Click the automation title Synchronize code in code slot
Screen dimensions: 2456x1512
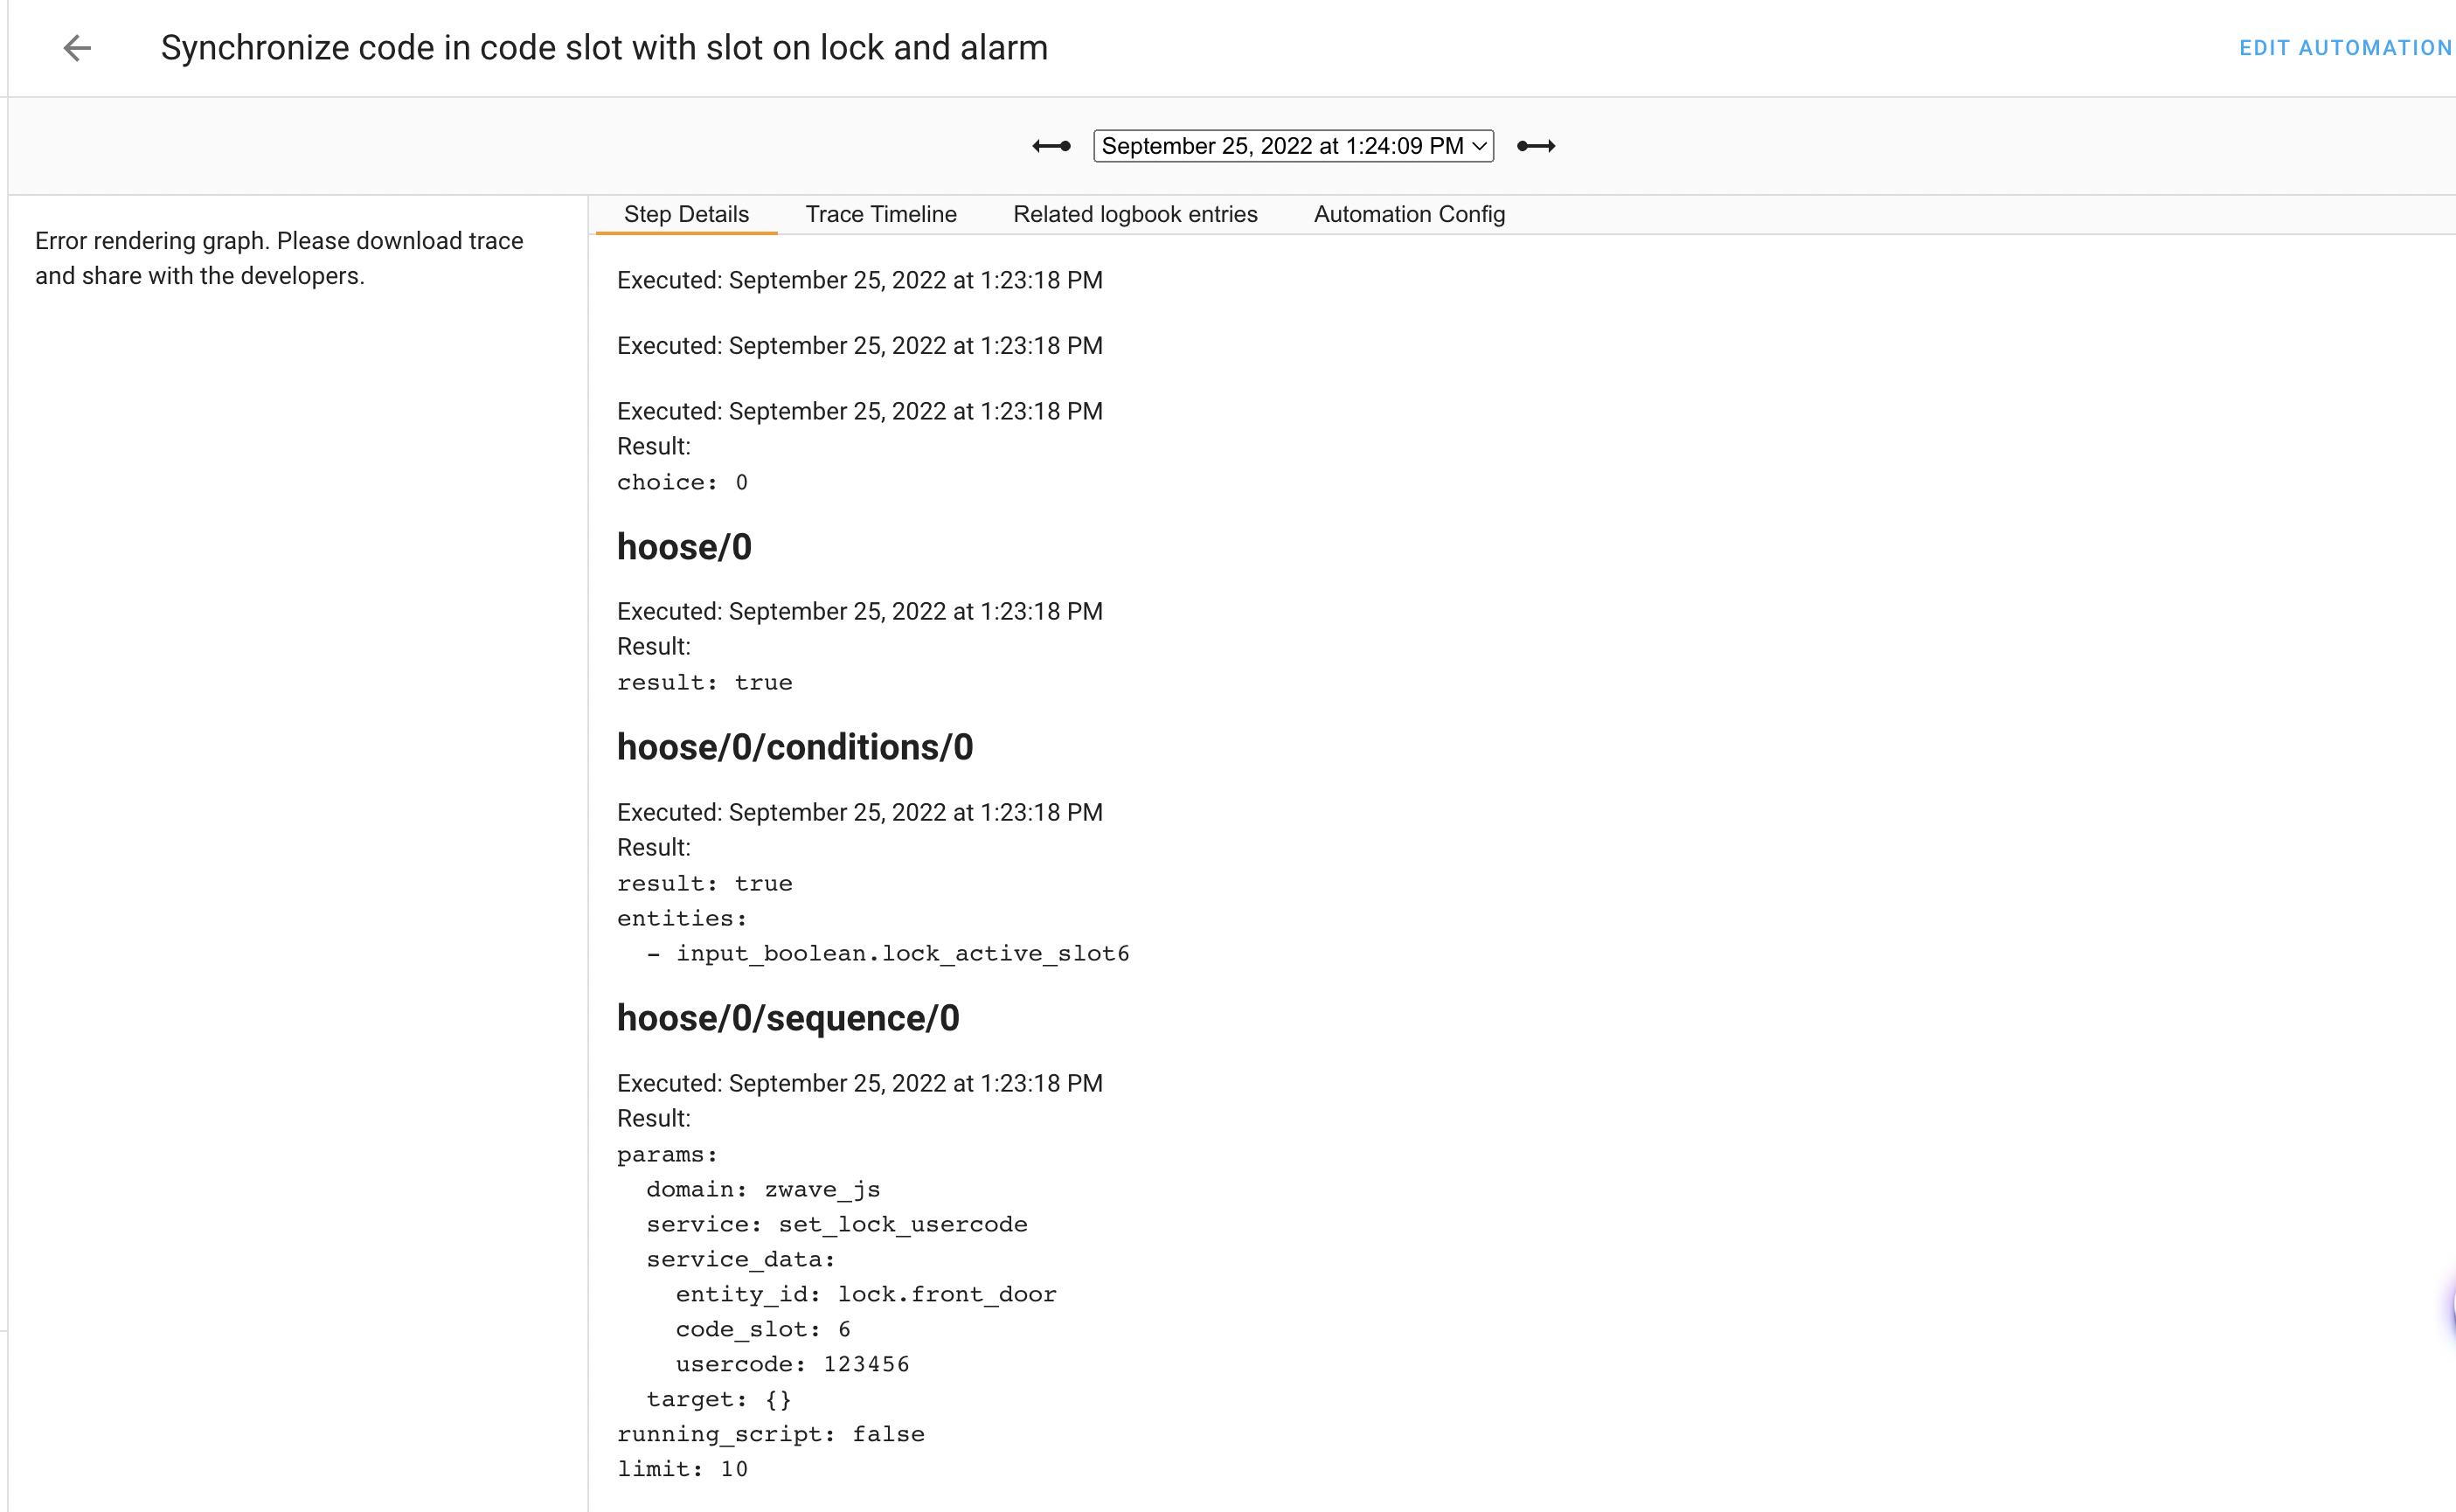click(604, 47)
